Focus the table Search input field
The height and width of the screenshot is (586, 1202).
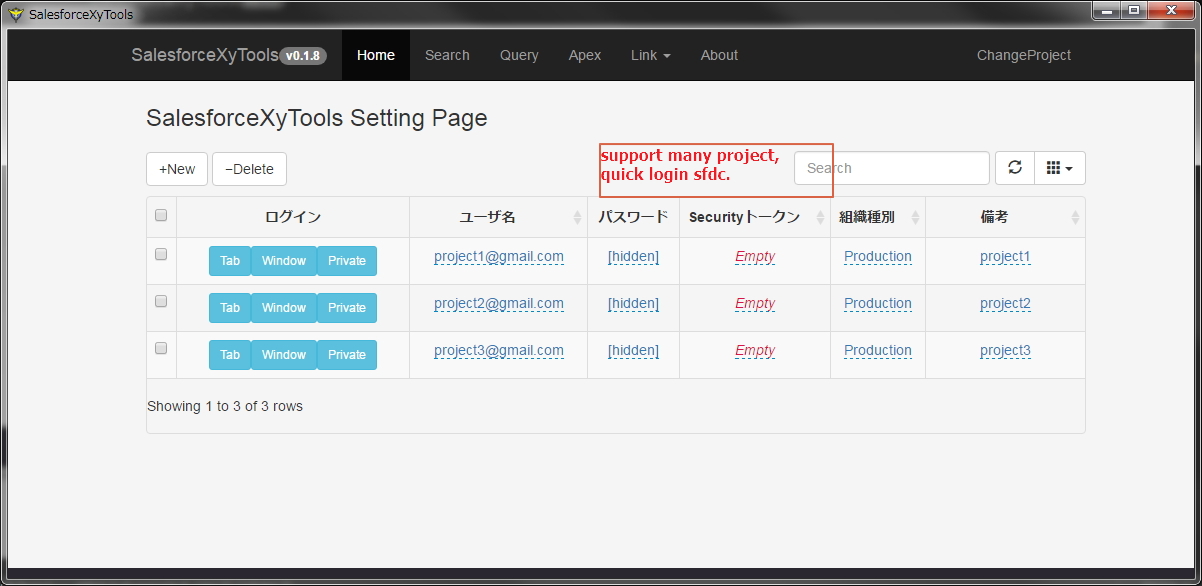892,168
